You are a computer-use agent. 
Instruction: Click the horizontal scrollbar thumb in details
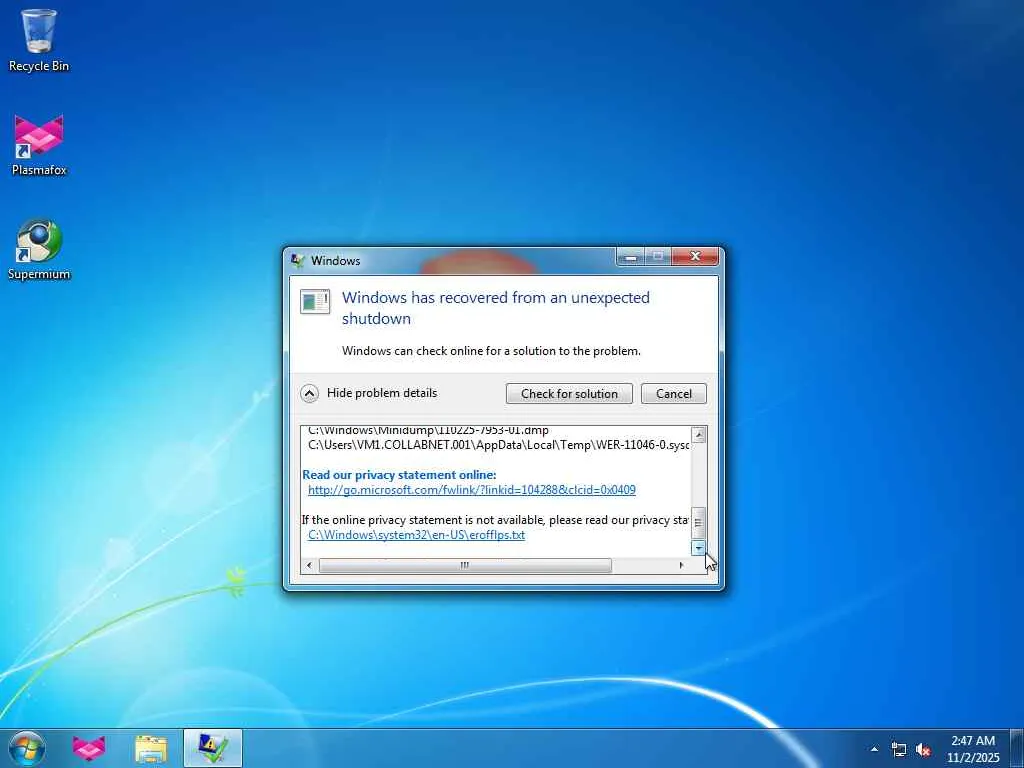point(465,566)
